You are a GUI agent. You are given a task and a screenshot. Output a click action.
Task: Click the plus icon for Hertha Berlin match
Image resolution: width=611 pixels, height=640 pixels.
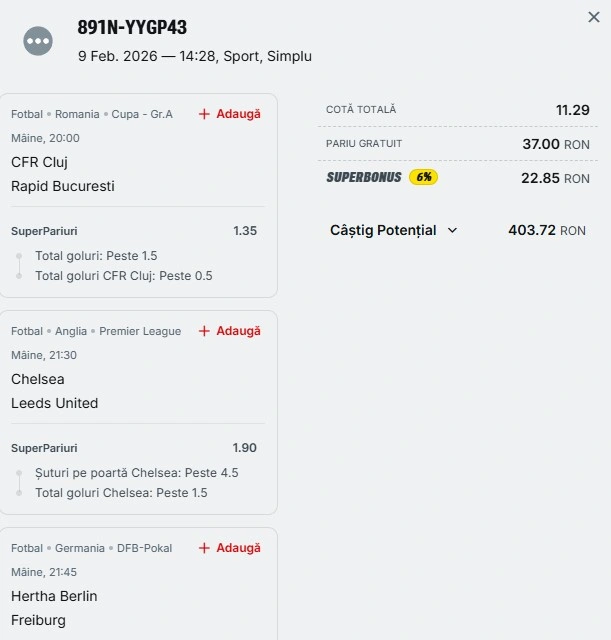tap(204, 548)
